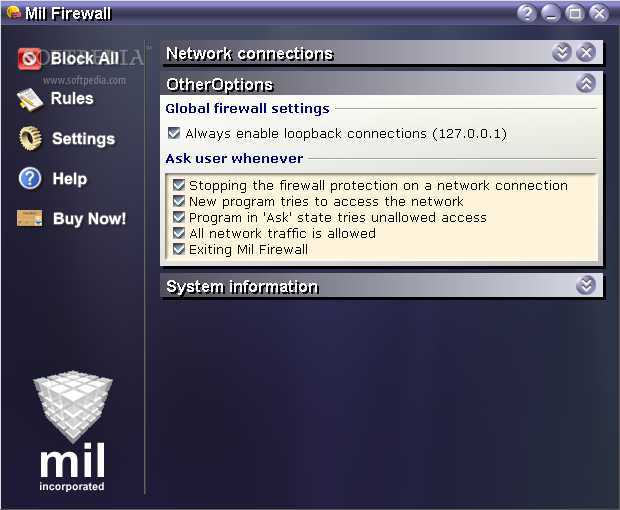Uncheck Stopping the firewall protection option

pyautogui.click(x=179, y=185)
